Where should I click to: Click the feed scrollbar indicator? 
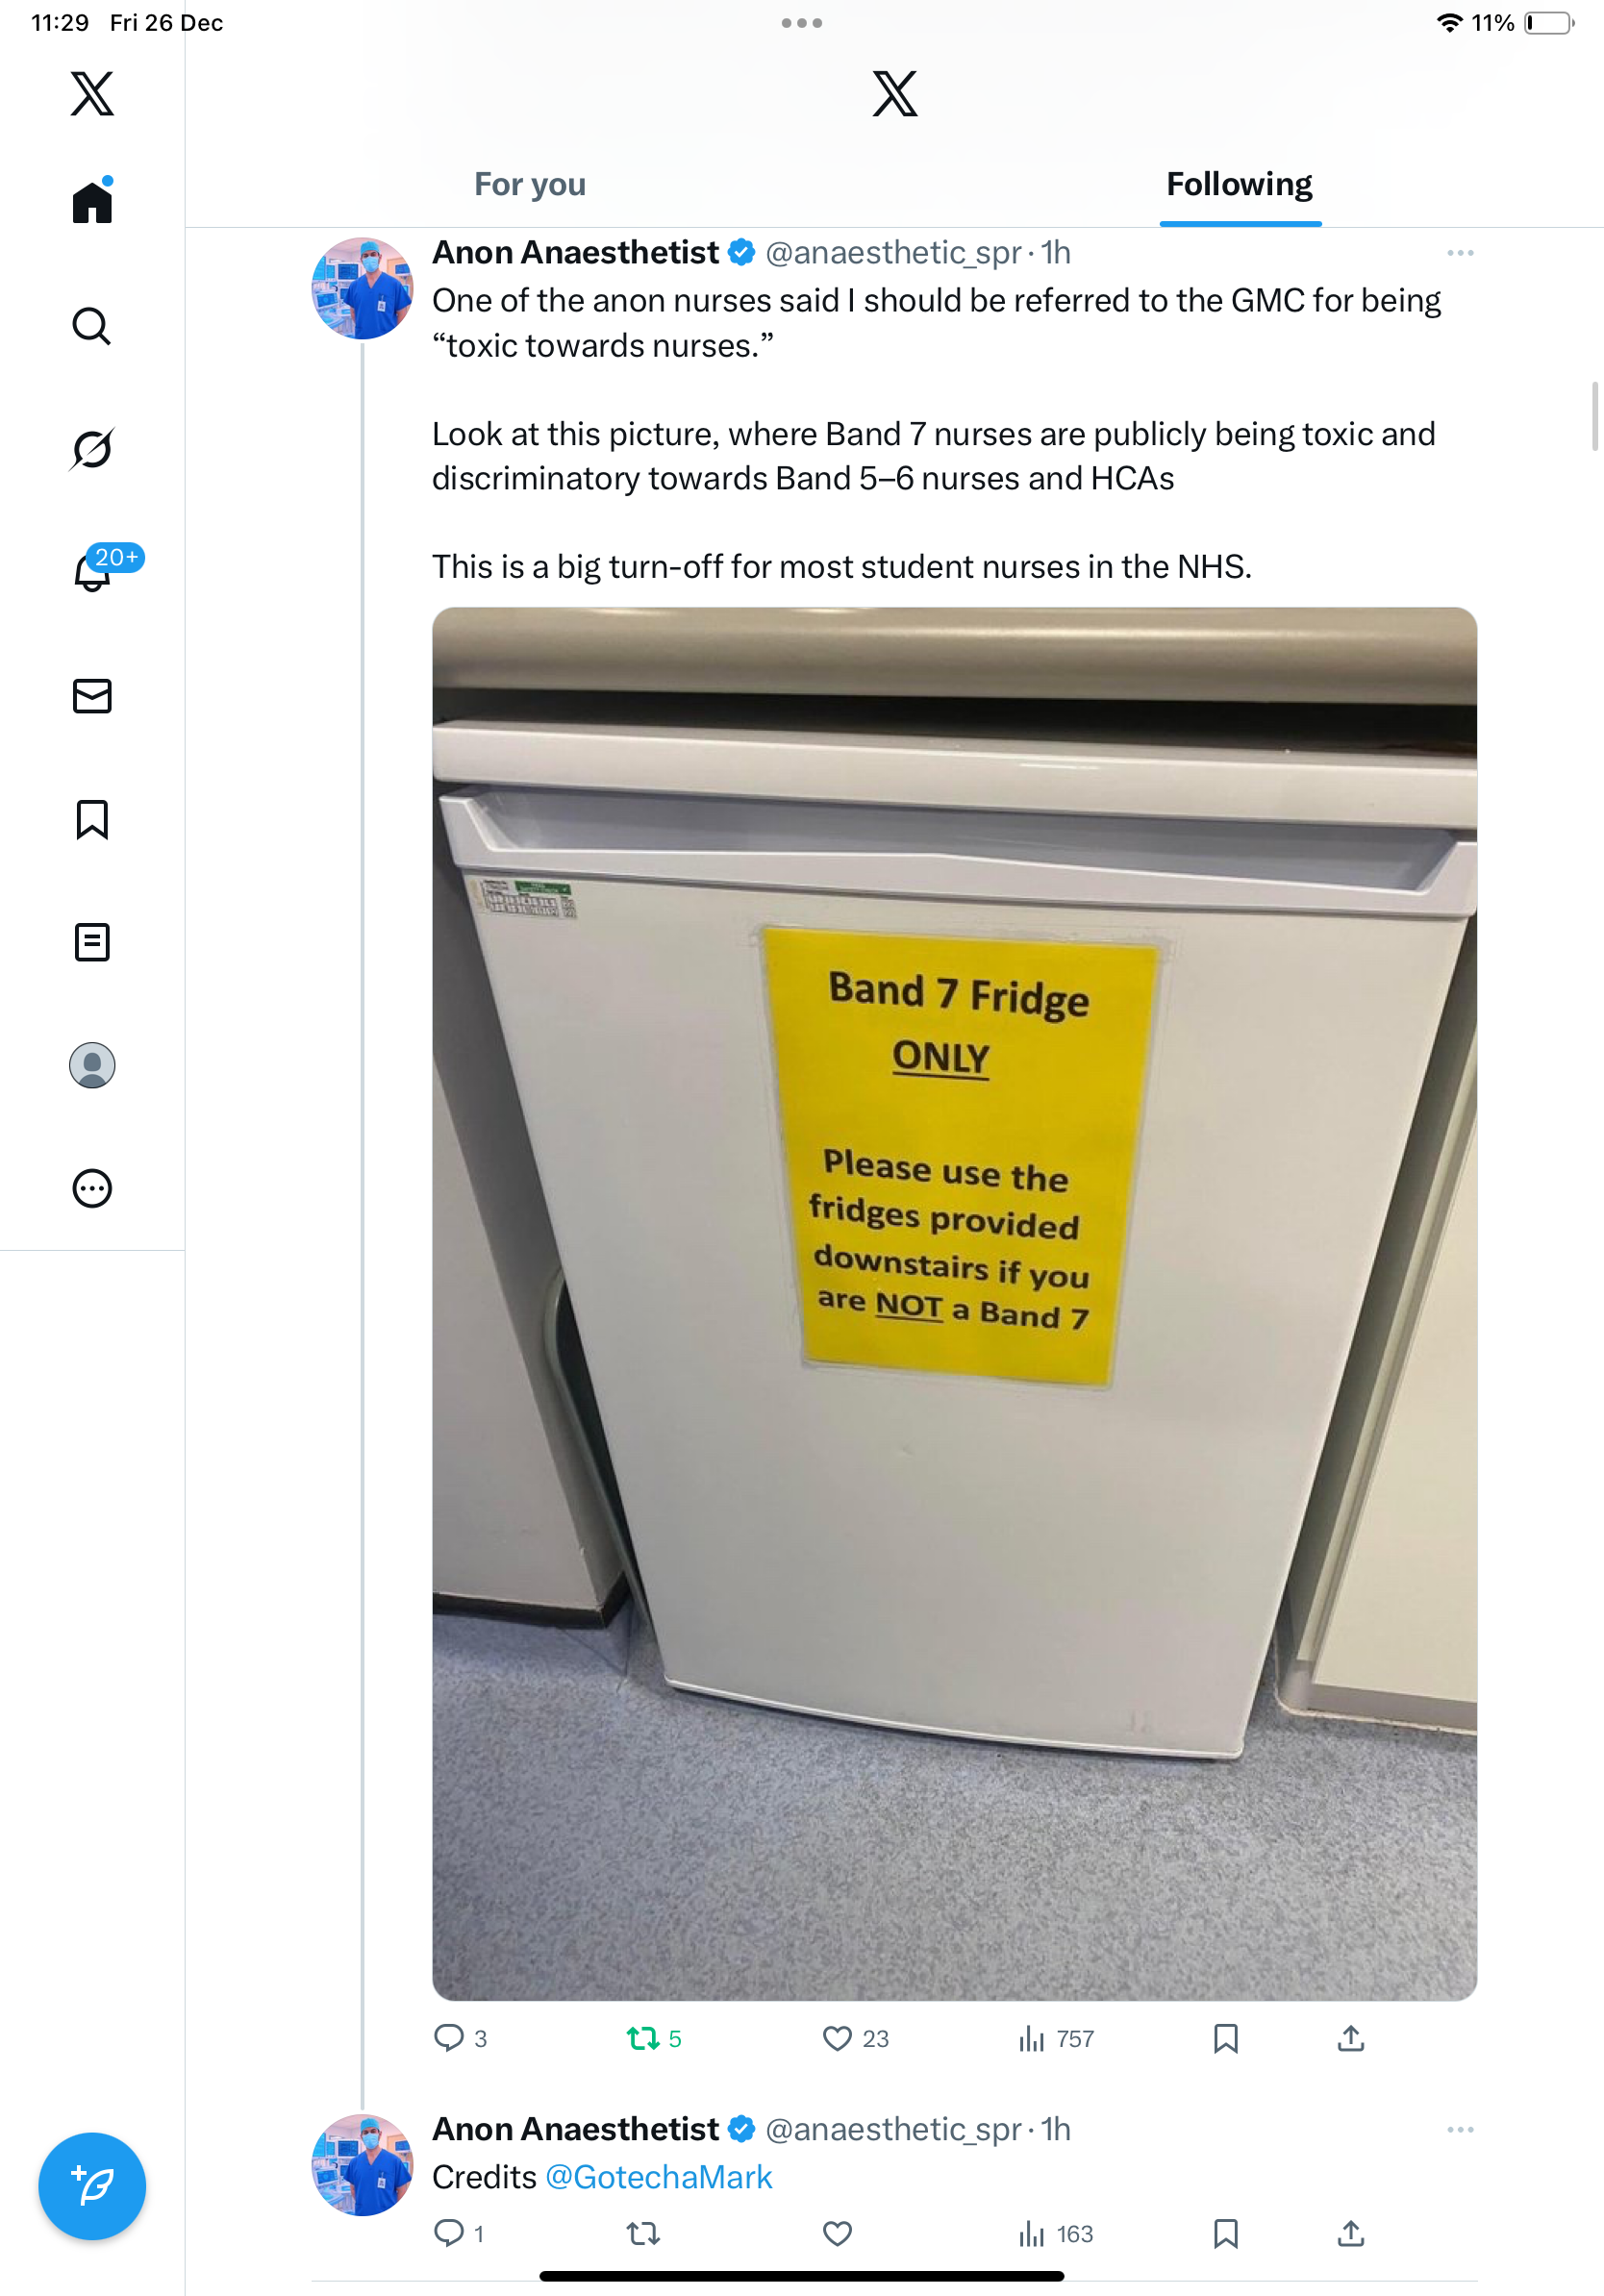click(x=1595, y=416)
